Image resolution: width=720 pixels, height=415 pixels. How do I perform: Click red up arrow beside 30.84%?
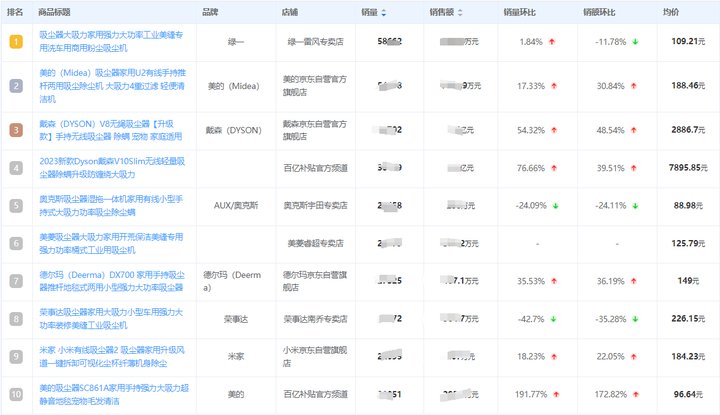point(634,86)
